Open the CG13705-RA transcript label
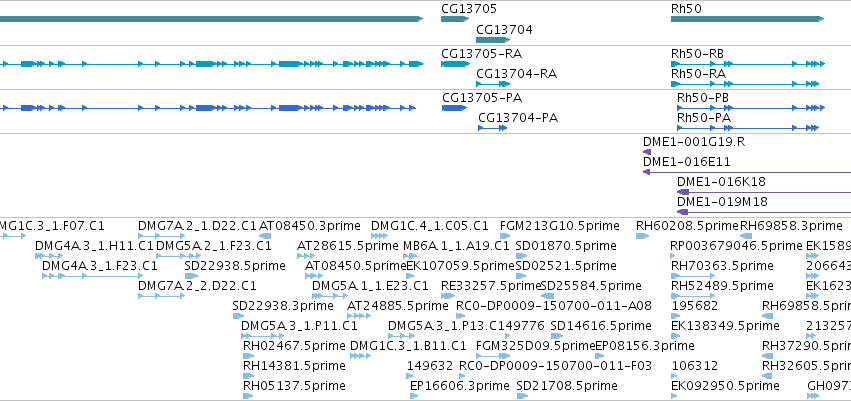The height and width of the screenshot is (401, 851). click(x=482, y=54)
